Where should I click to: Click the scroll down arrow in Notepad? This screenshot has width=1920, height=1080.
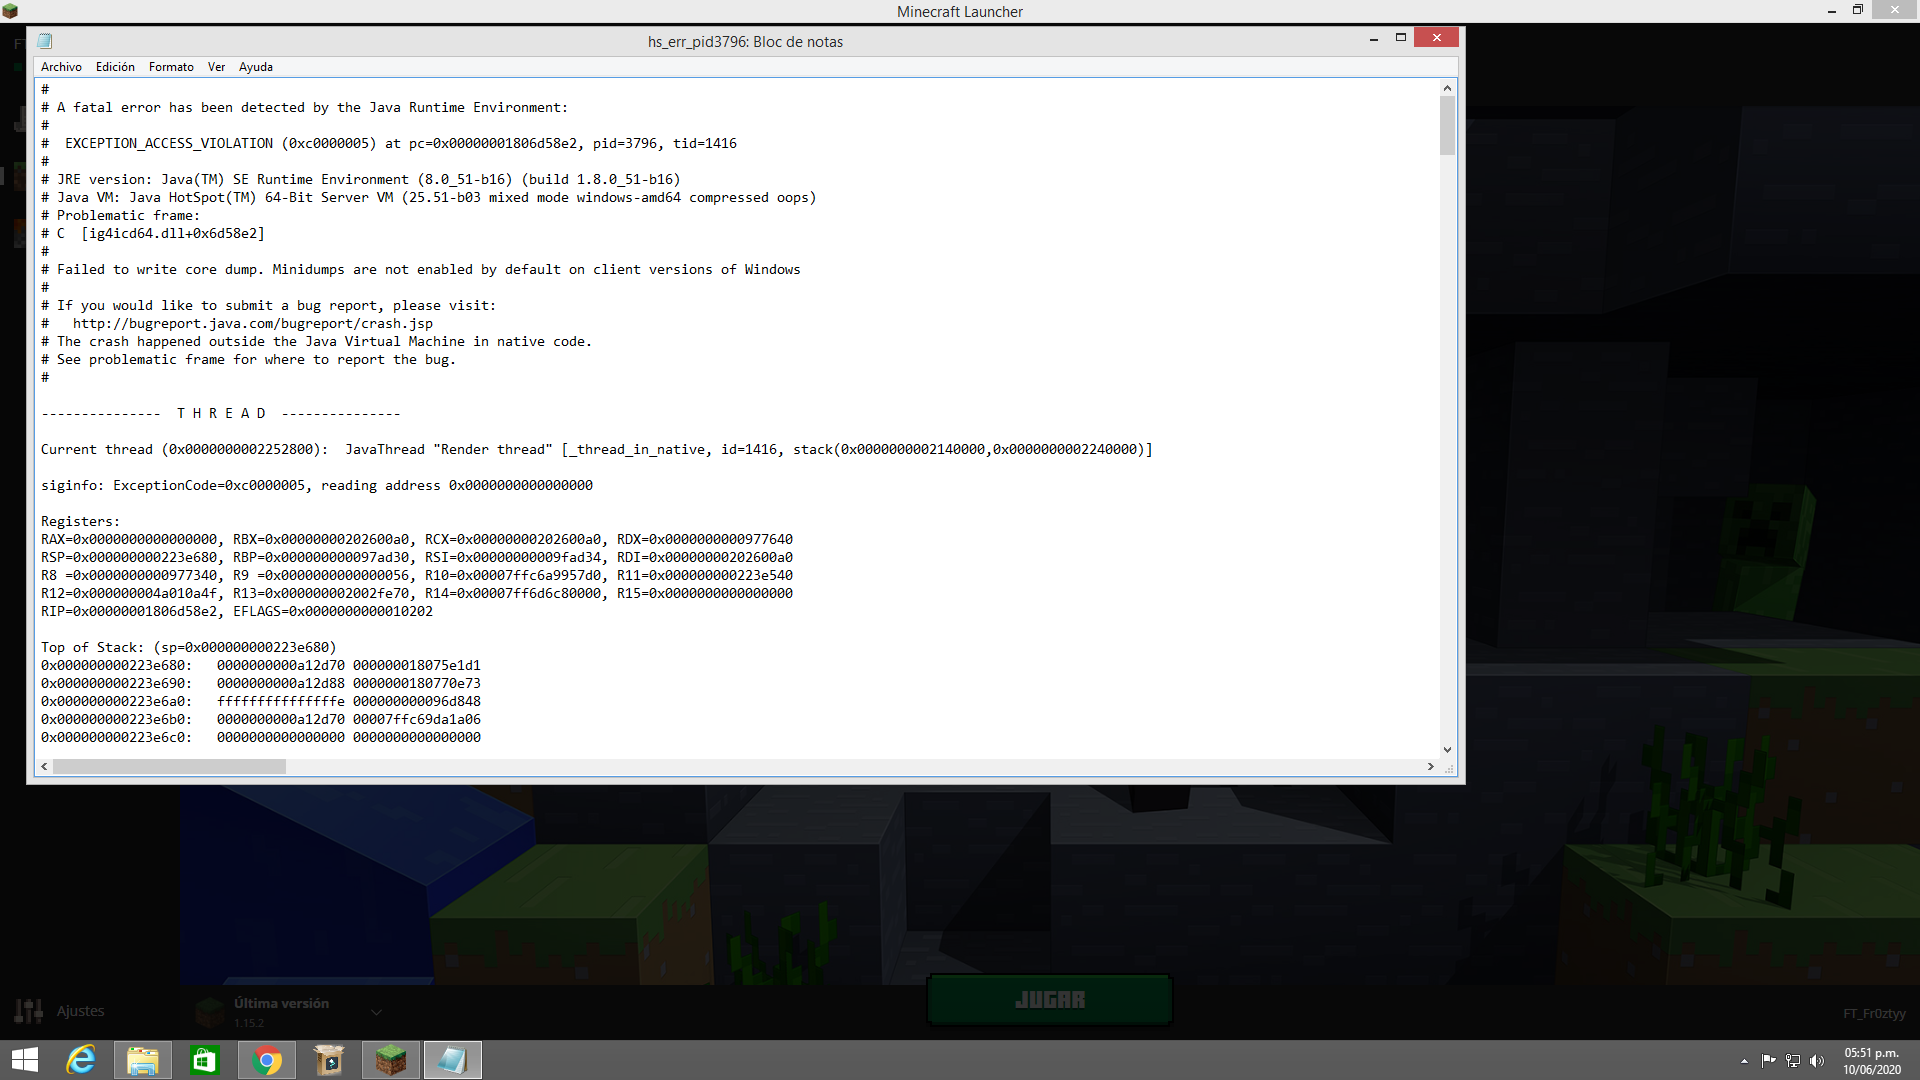click(1447, 750)
